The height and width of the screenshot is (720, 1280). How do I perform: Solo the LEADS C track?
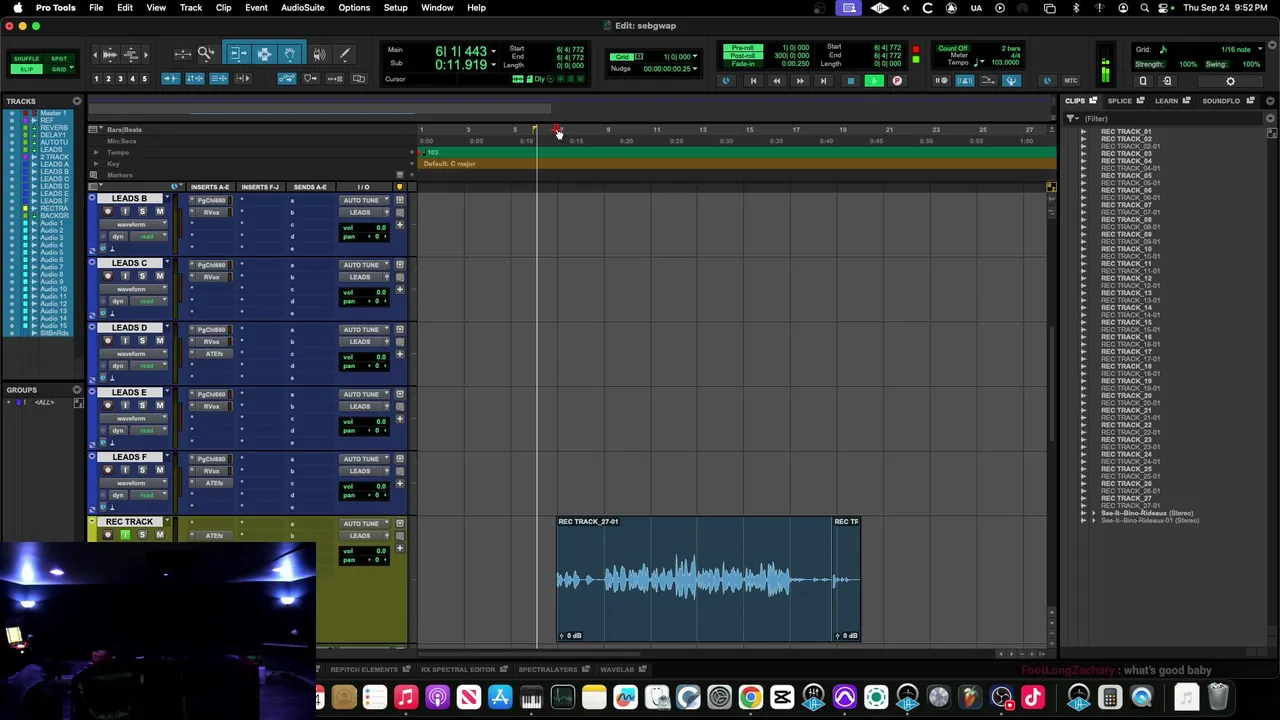tap(142, 276)
